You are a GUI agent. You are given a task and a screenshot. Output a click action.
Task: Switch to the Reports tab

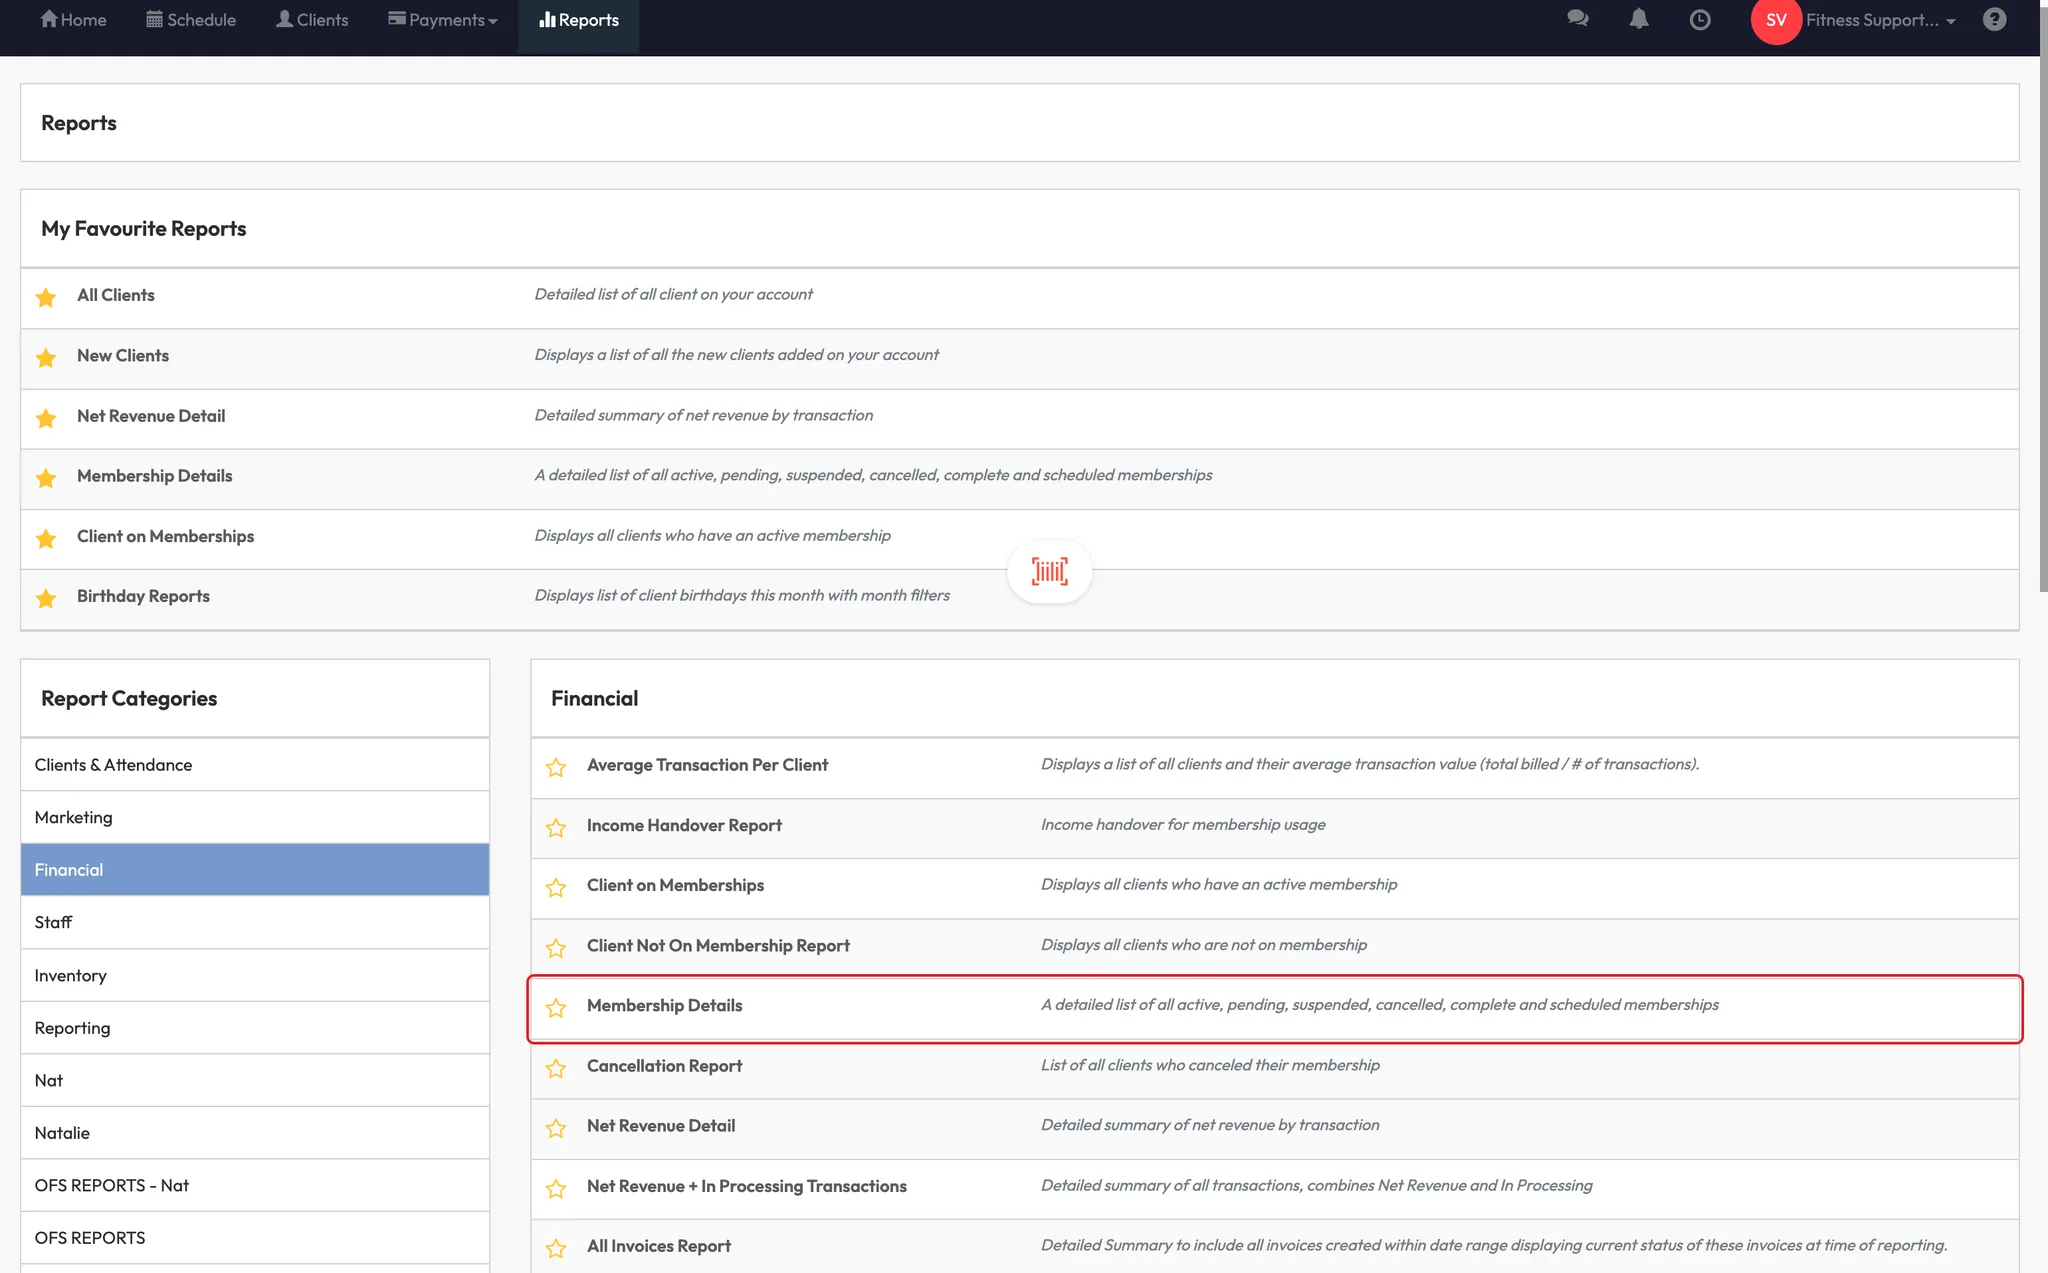point(578,20)
